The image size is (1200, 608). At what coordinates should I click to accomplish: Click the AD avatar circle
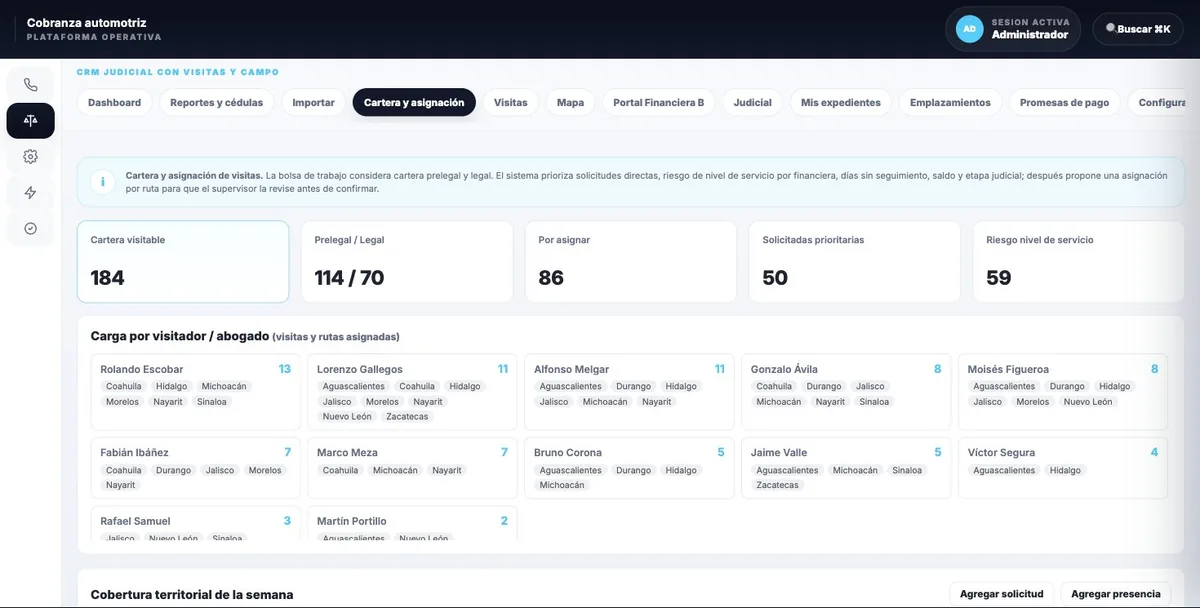tap(969, 29)
